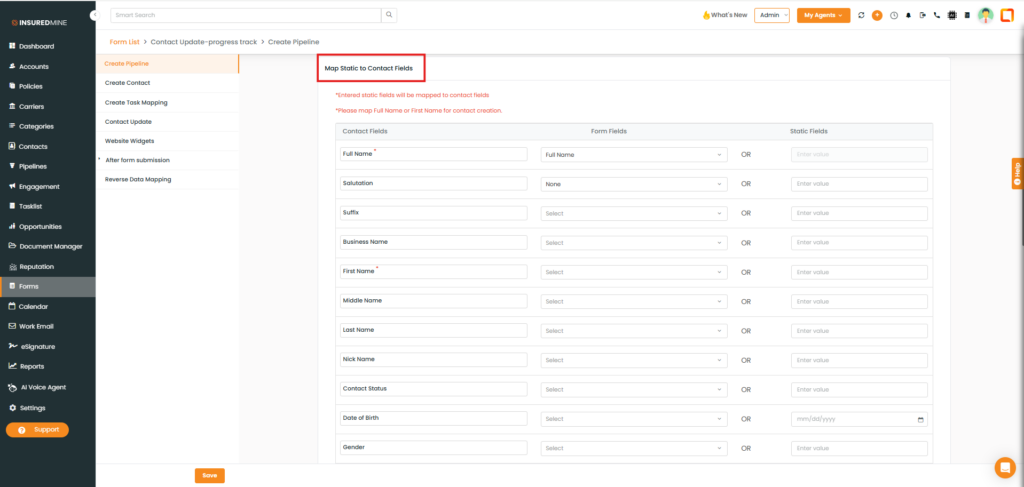
Task: Open the Admin role dropdown
Action: (x=772, y=15)
